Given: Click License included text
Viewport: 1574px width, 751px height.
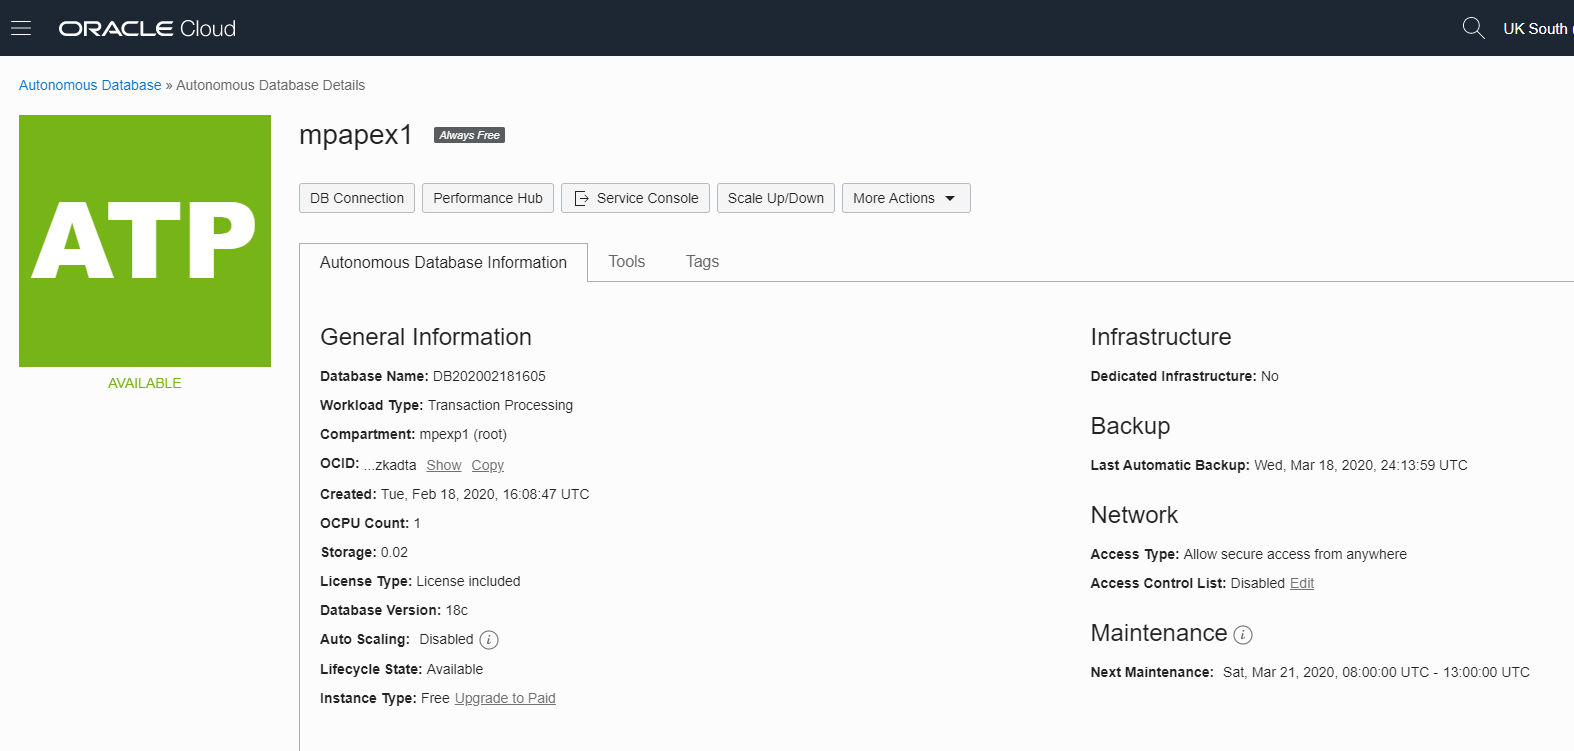Looking at the screenshot, I should pyautogui.click(x=468, y=581).
